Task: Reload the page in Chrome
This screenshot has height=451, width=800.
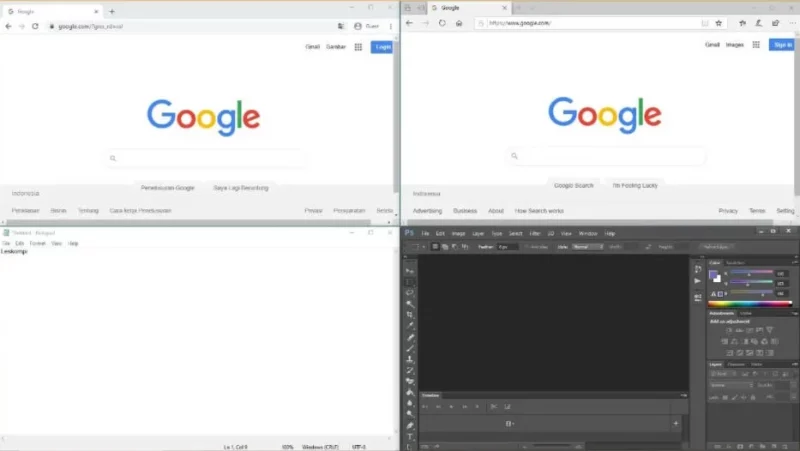Action: coord(35,26)
